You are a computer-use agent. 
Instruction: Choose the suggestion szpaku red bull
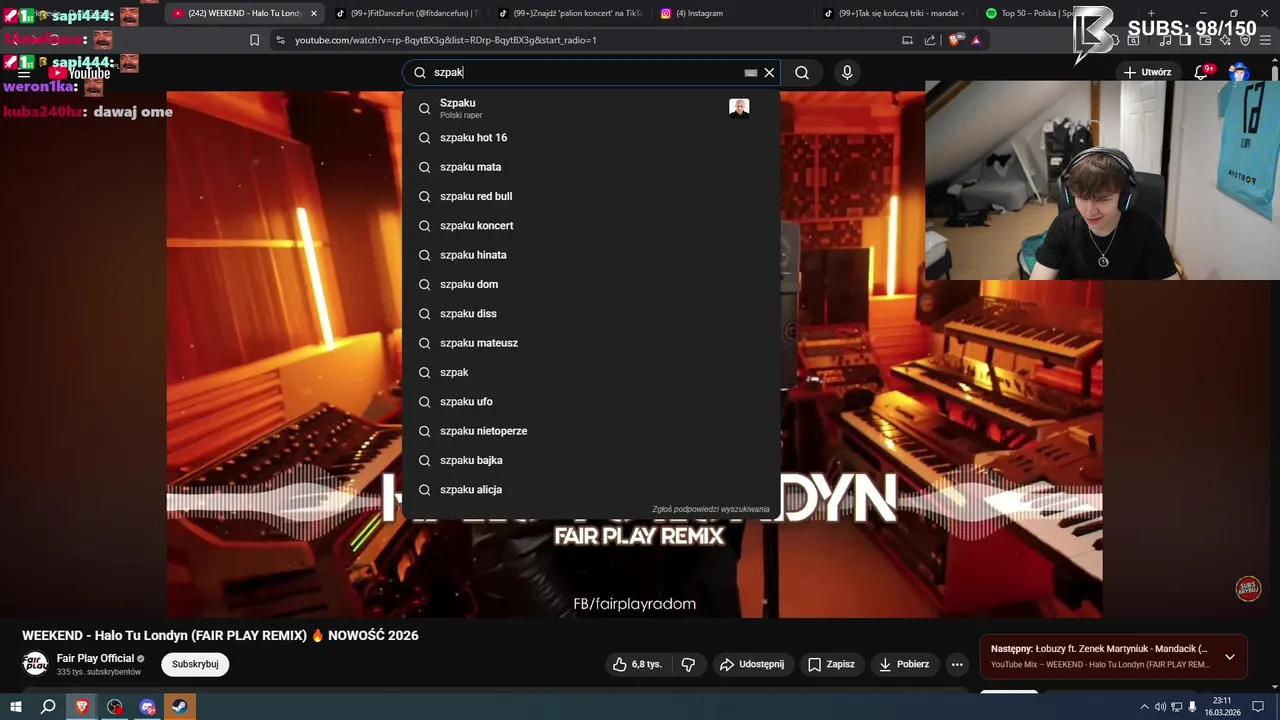591,196
